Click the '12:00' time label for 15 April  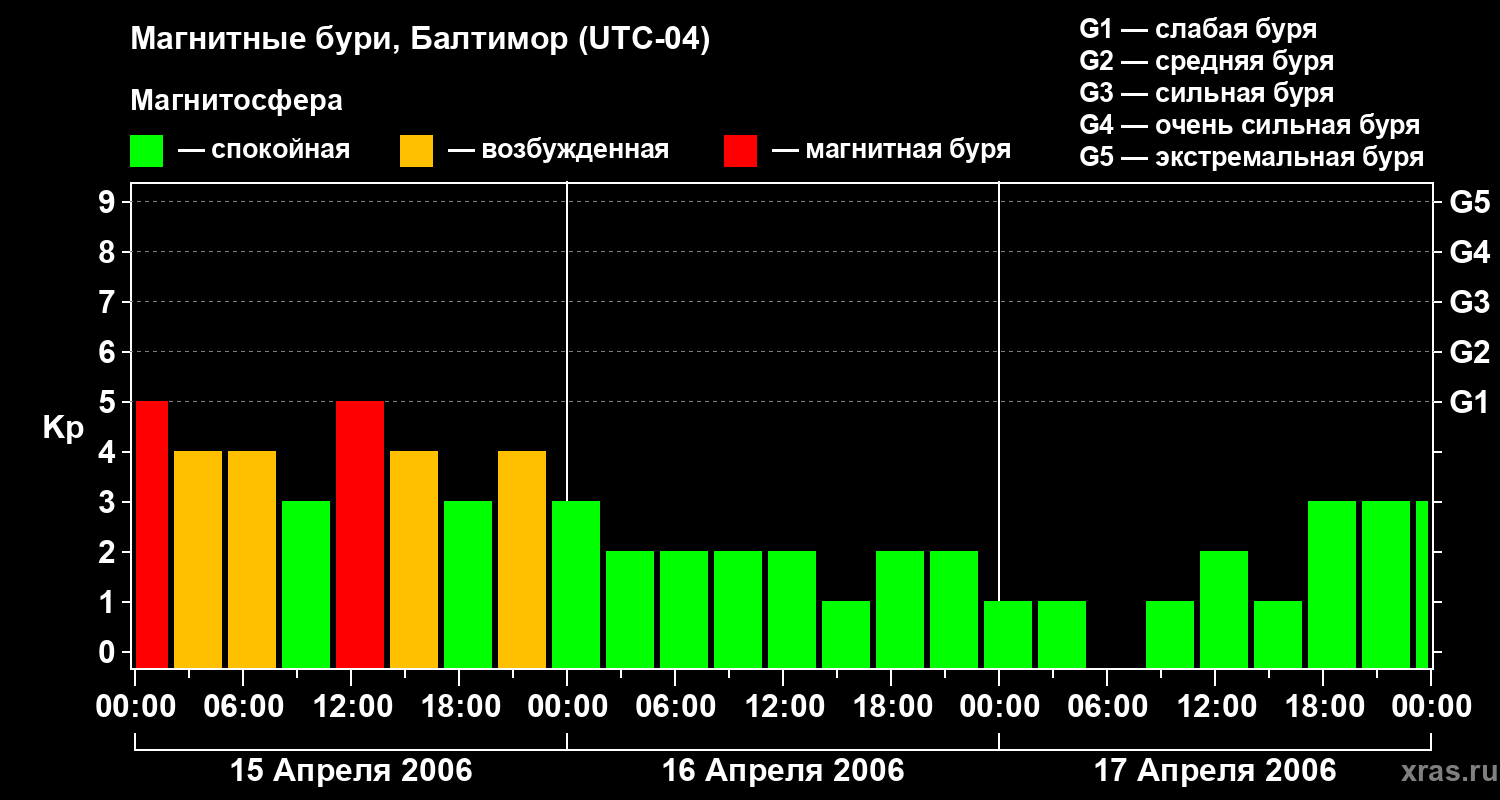[352, 707]
